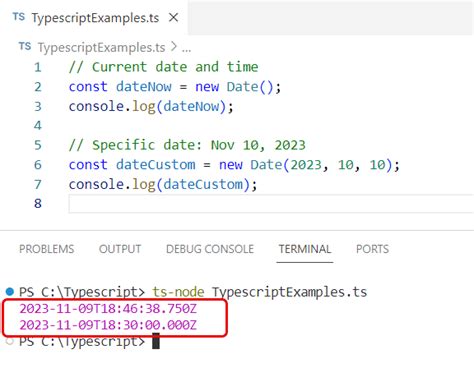The width and height of the screenshot is (474, 368).
Task: Switch to the OUTPUT panel tab
Action: [120, 249]
